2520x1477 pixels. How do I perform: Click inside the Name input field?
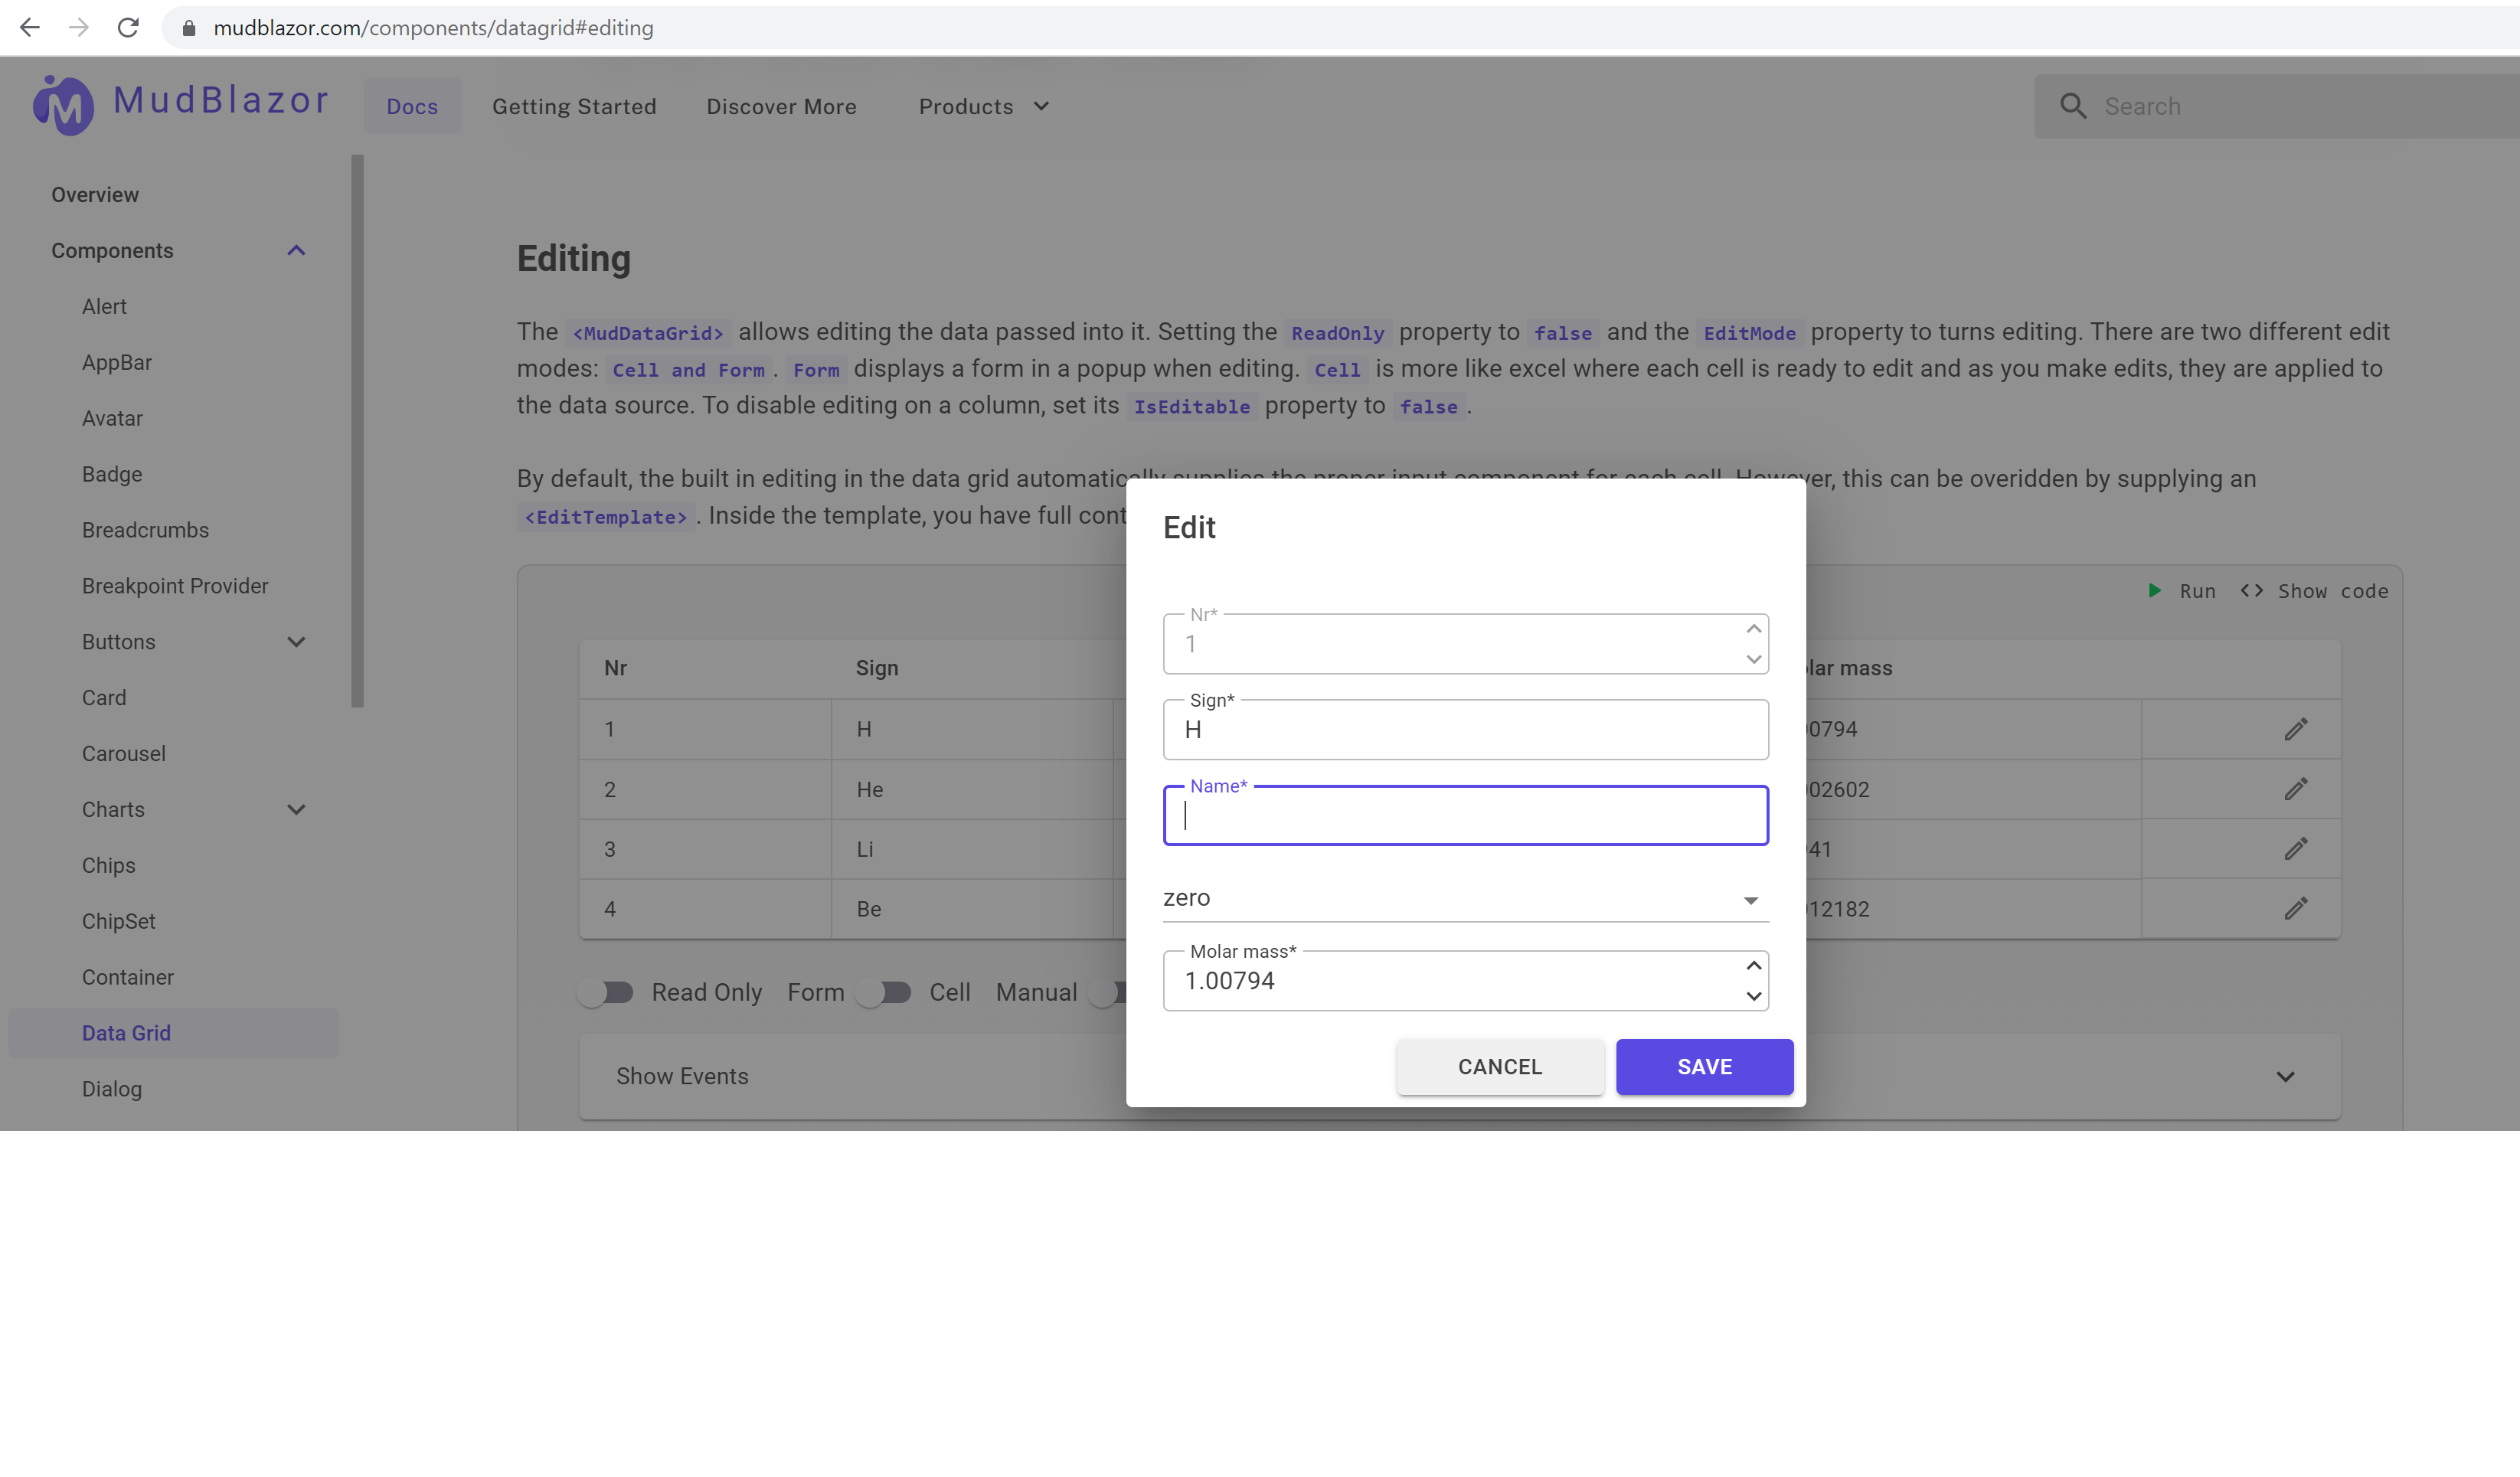1465,815
